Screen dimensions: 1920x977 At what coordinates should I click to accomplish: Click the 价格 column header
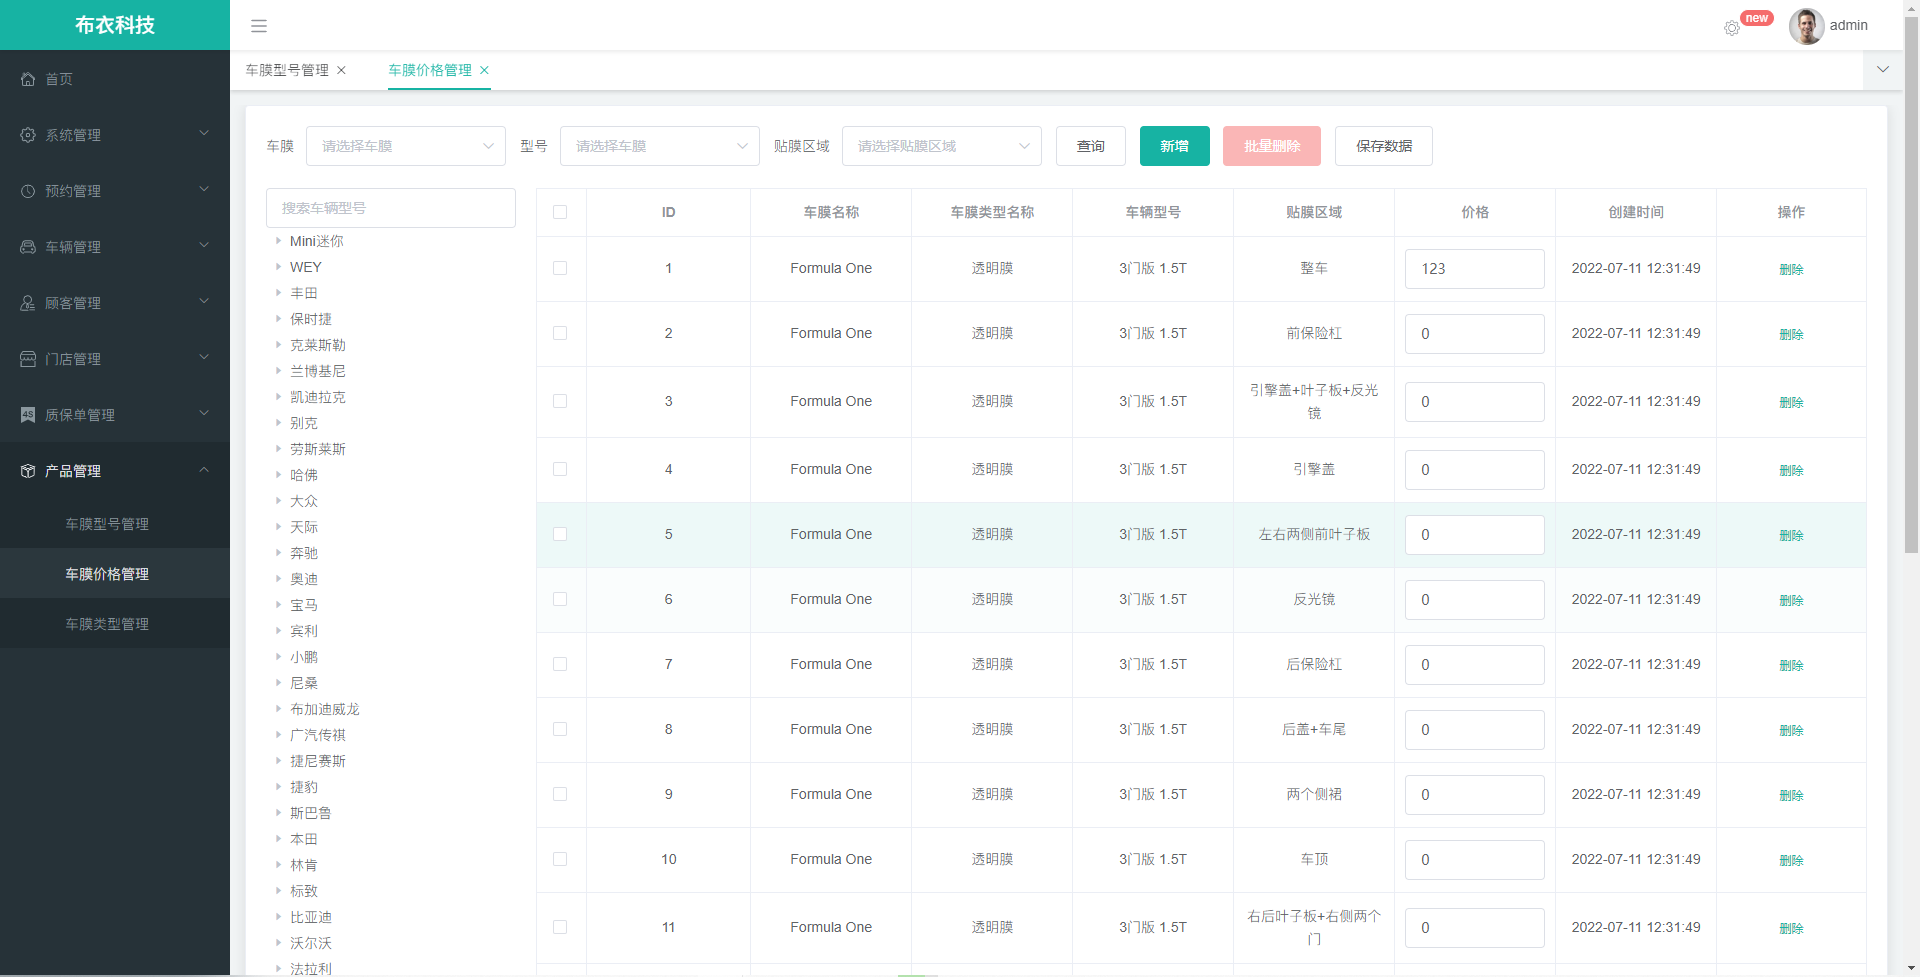(x=1475, y=212)
